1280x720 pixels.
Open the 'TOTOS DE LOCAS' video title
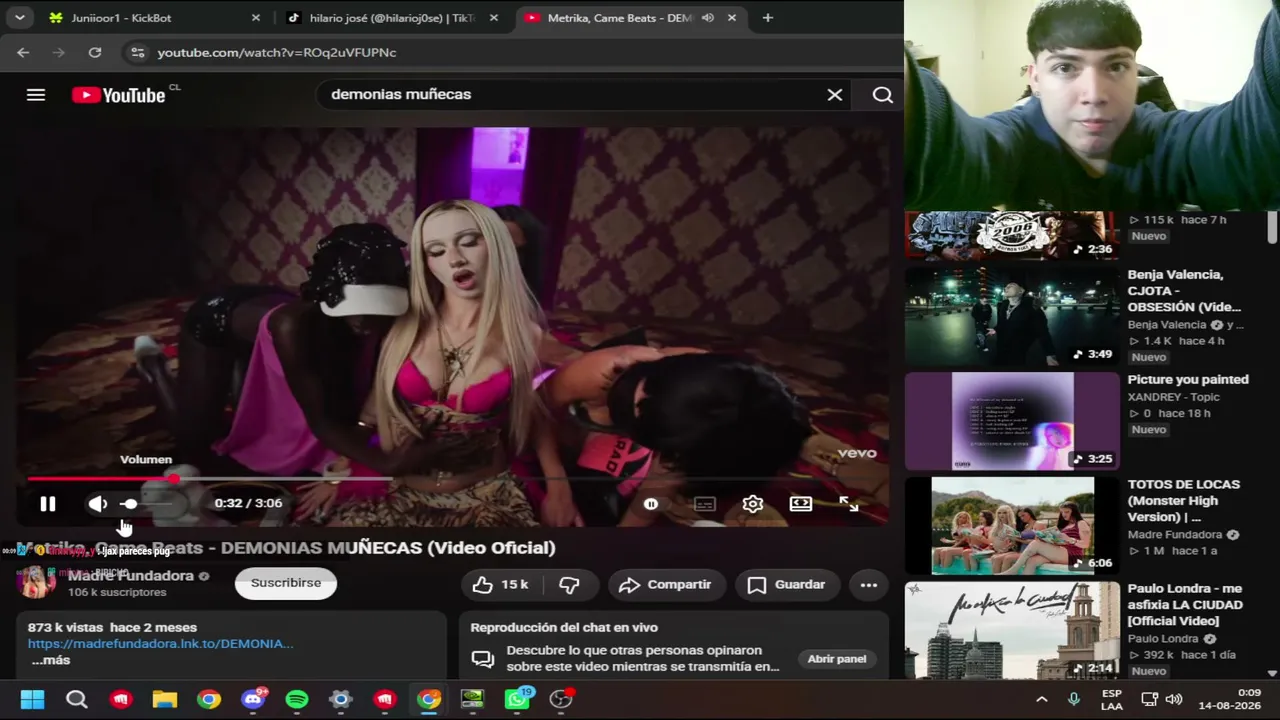(1186, 501)
